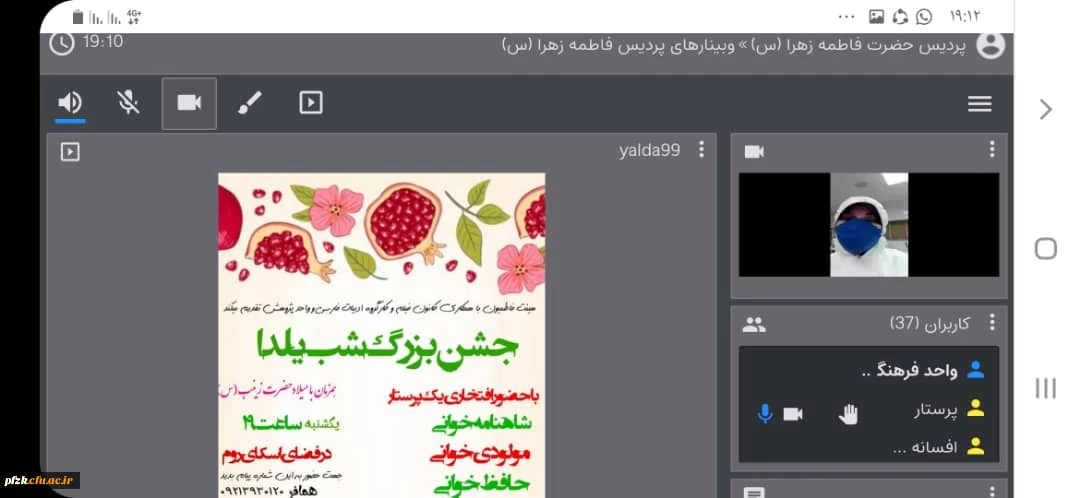Viewport: 1080px width, 498px height.
Task: Select the paintbrush drawing tool
Action: click(250, 103)
